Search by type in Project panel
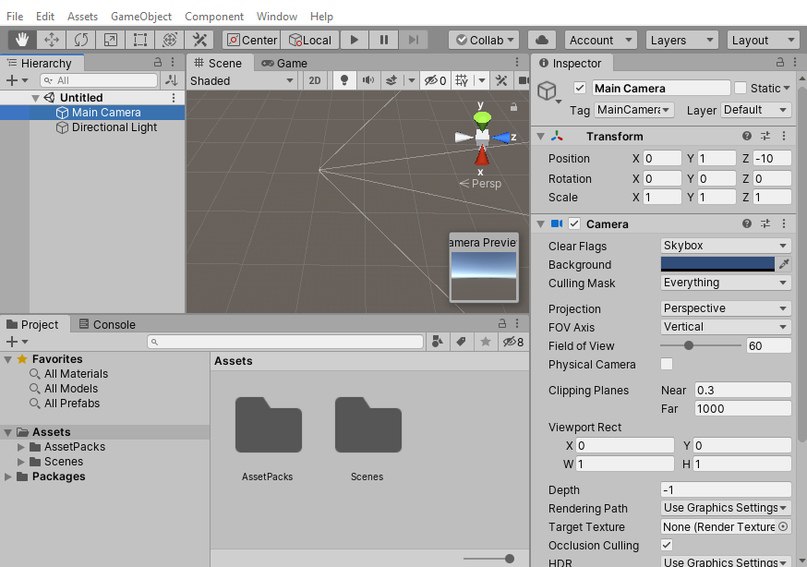 (437, 342)
